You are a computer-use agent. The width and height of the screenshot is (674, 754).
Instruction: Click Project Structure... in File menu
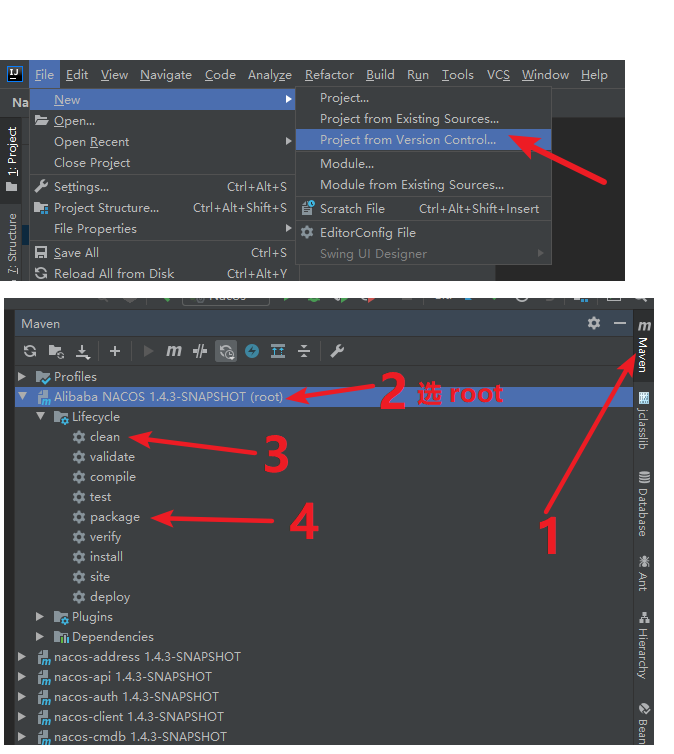pyautogui.click(x=162, y=208)
